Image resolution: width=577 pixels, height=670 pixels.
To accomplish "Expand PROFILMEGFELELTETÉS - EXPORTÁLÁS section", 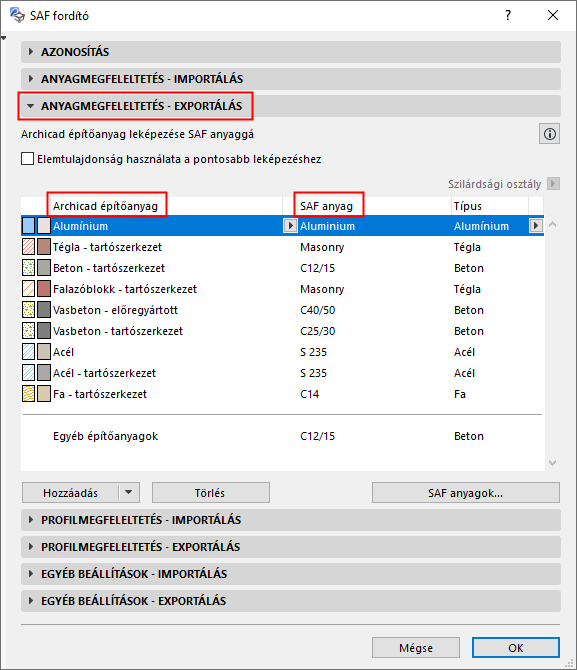I will (291, 547).
